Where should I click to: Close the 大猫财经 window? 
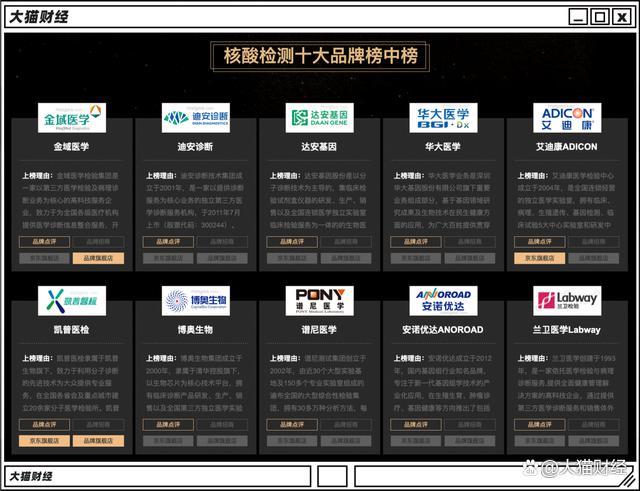pyautogui.click(x=622, y=17)
